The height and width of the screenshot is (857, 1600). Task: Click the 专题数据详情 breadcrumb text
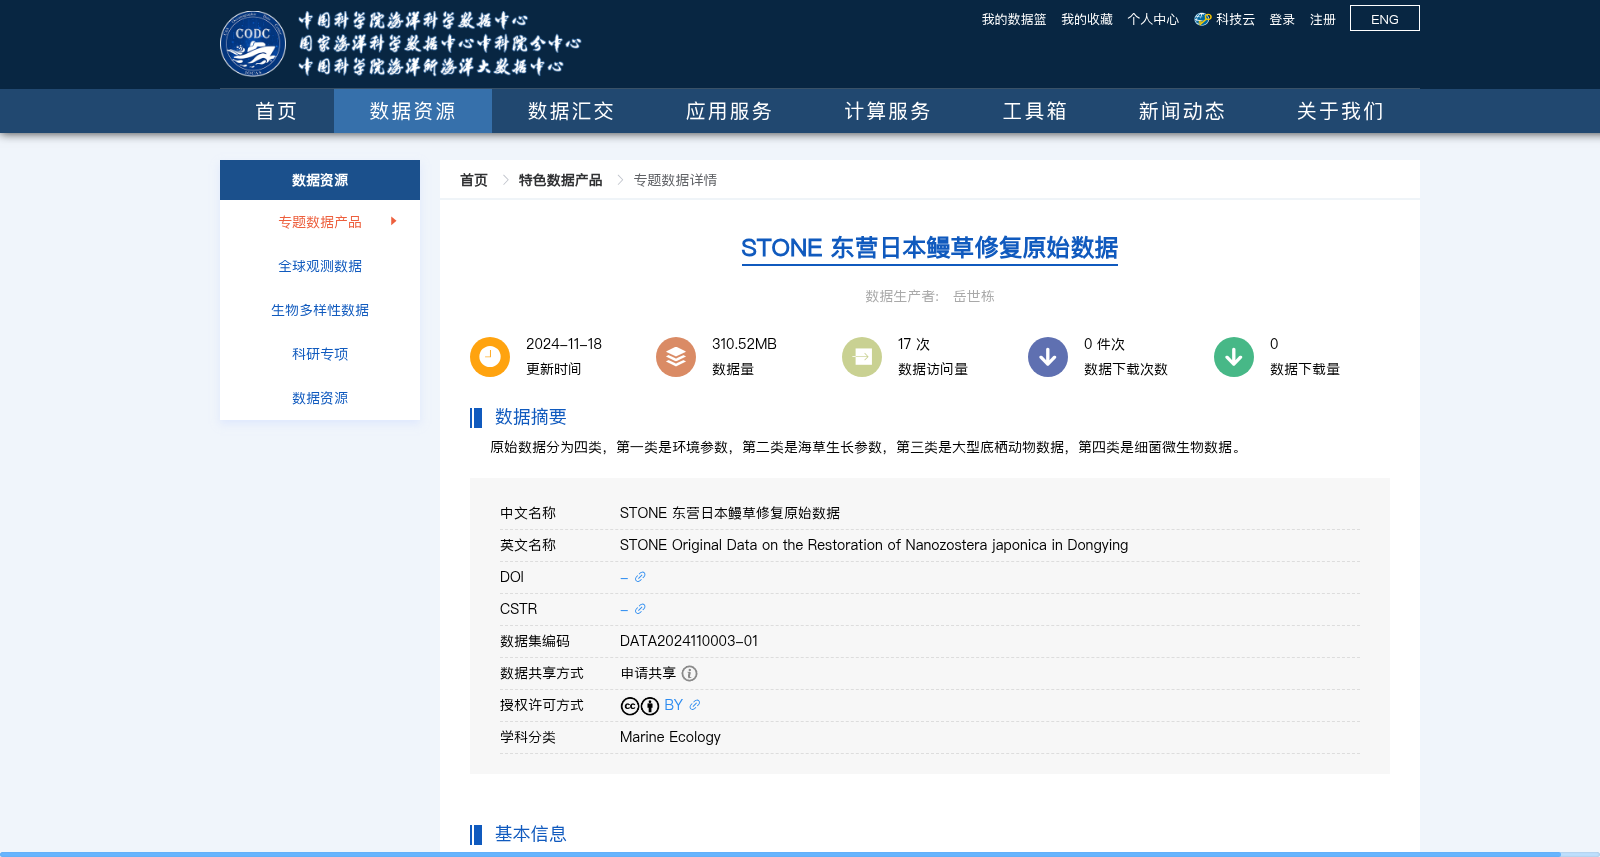(x=675, y=180)
